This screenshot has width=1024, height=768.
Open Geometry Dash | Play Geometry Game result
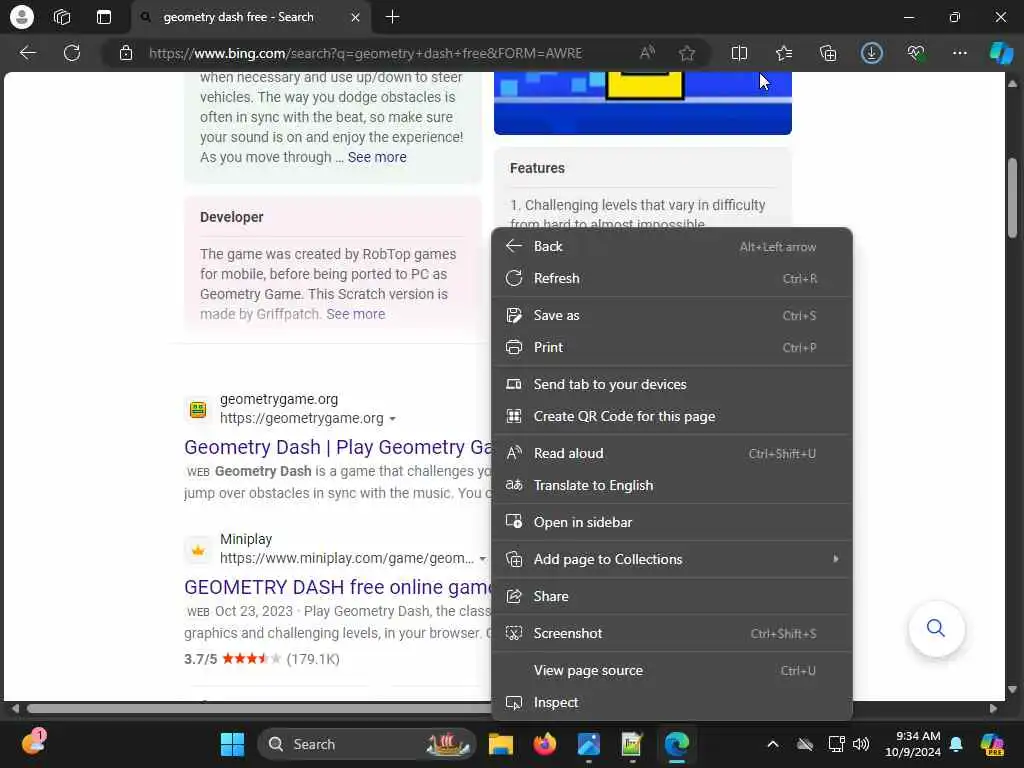338,447
